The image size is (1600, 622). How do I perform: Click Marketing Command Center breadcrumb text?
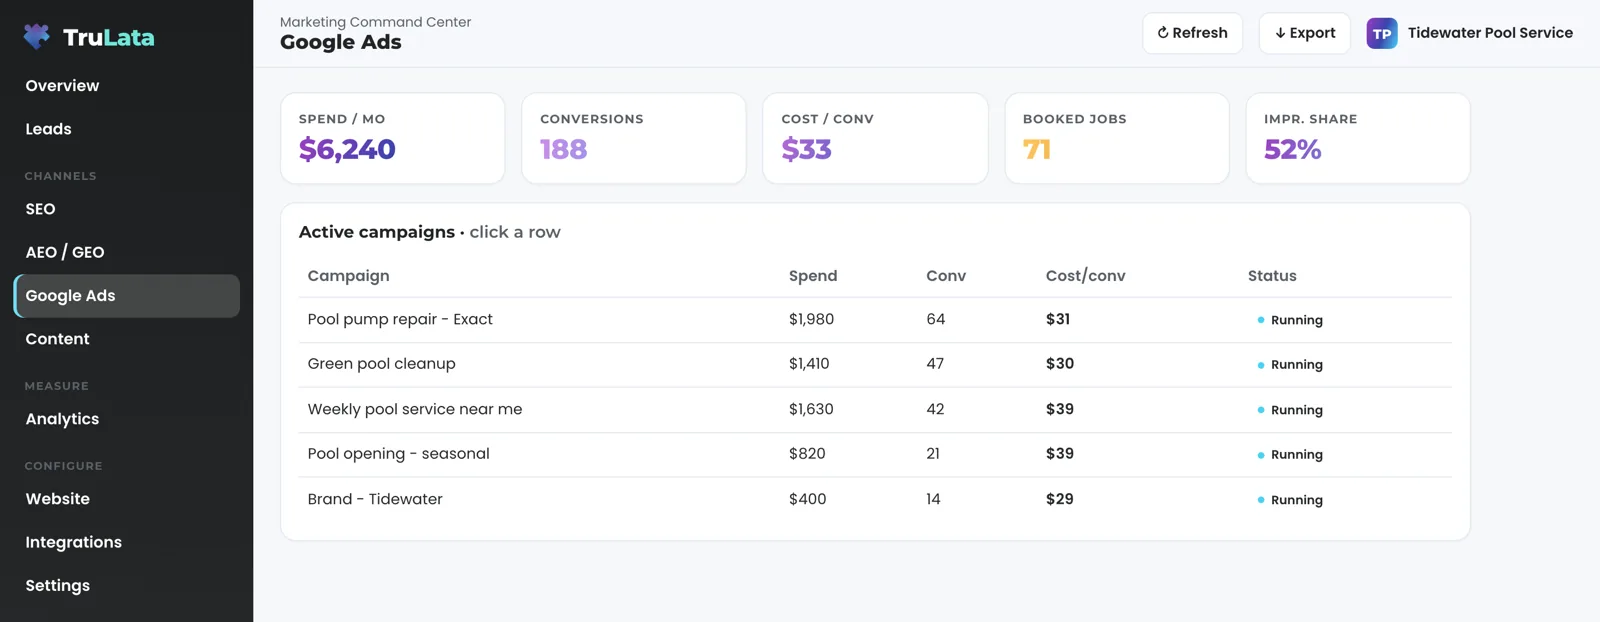tap(375, 22)
